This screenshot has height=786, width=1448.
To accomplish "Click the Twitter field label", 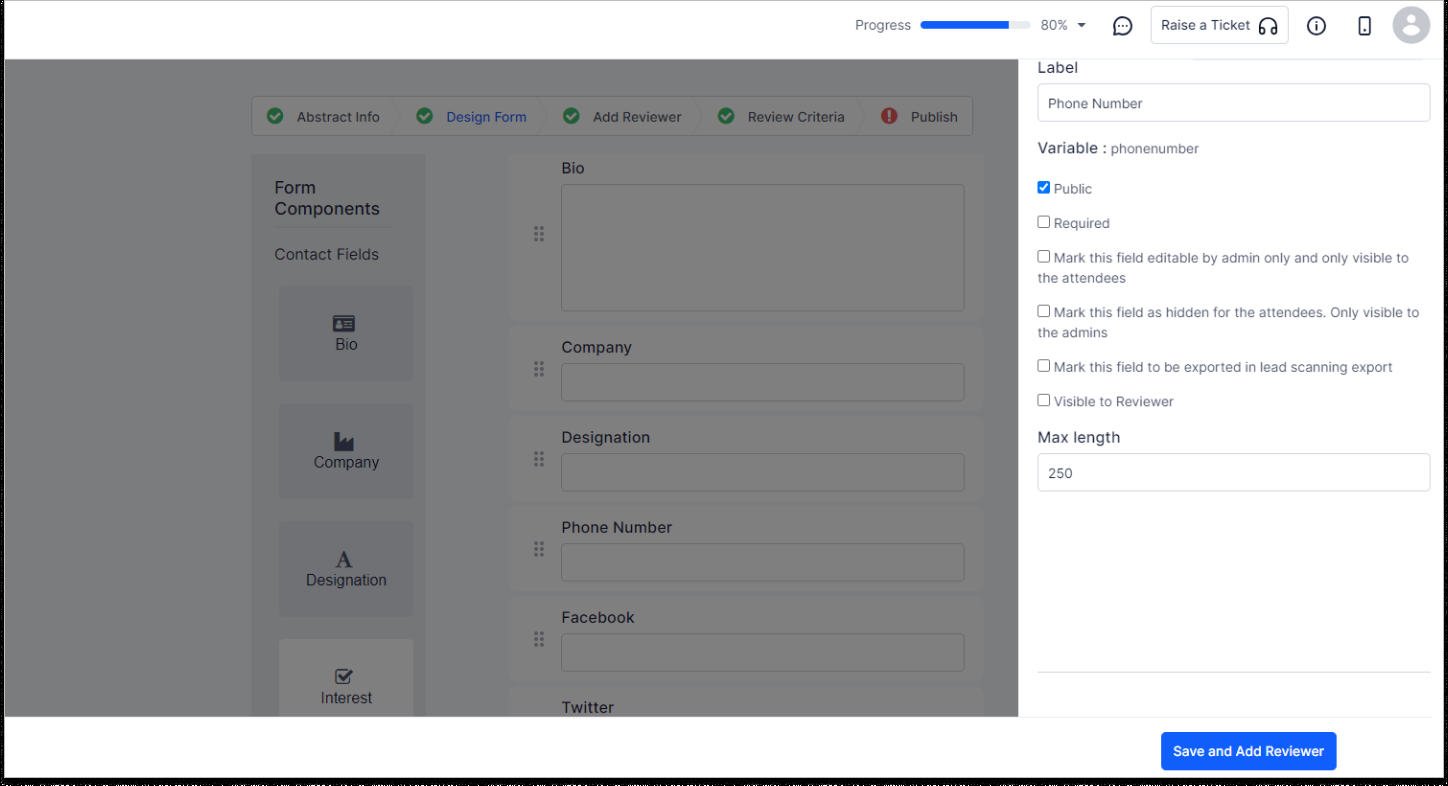I will (587, 707).
